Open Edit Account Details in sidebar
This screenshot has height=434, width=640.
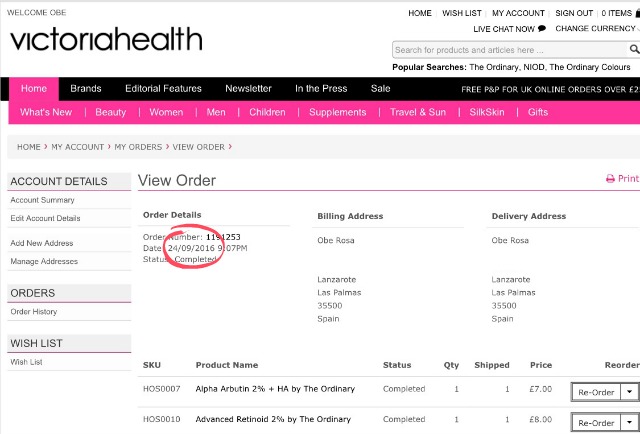pos(45,218)
